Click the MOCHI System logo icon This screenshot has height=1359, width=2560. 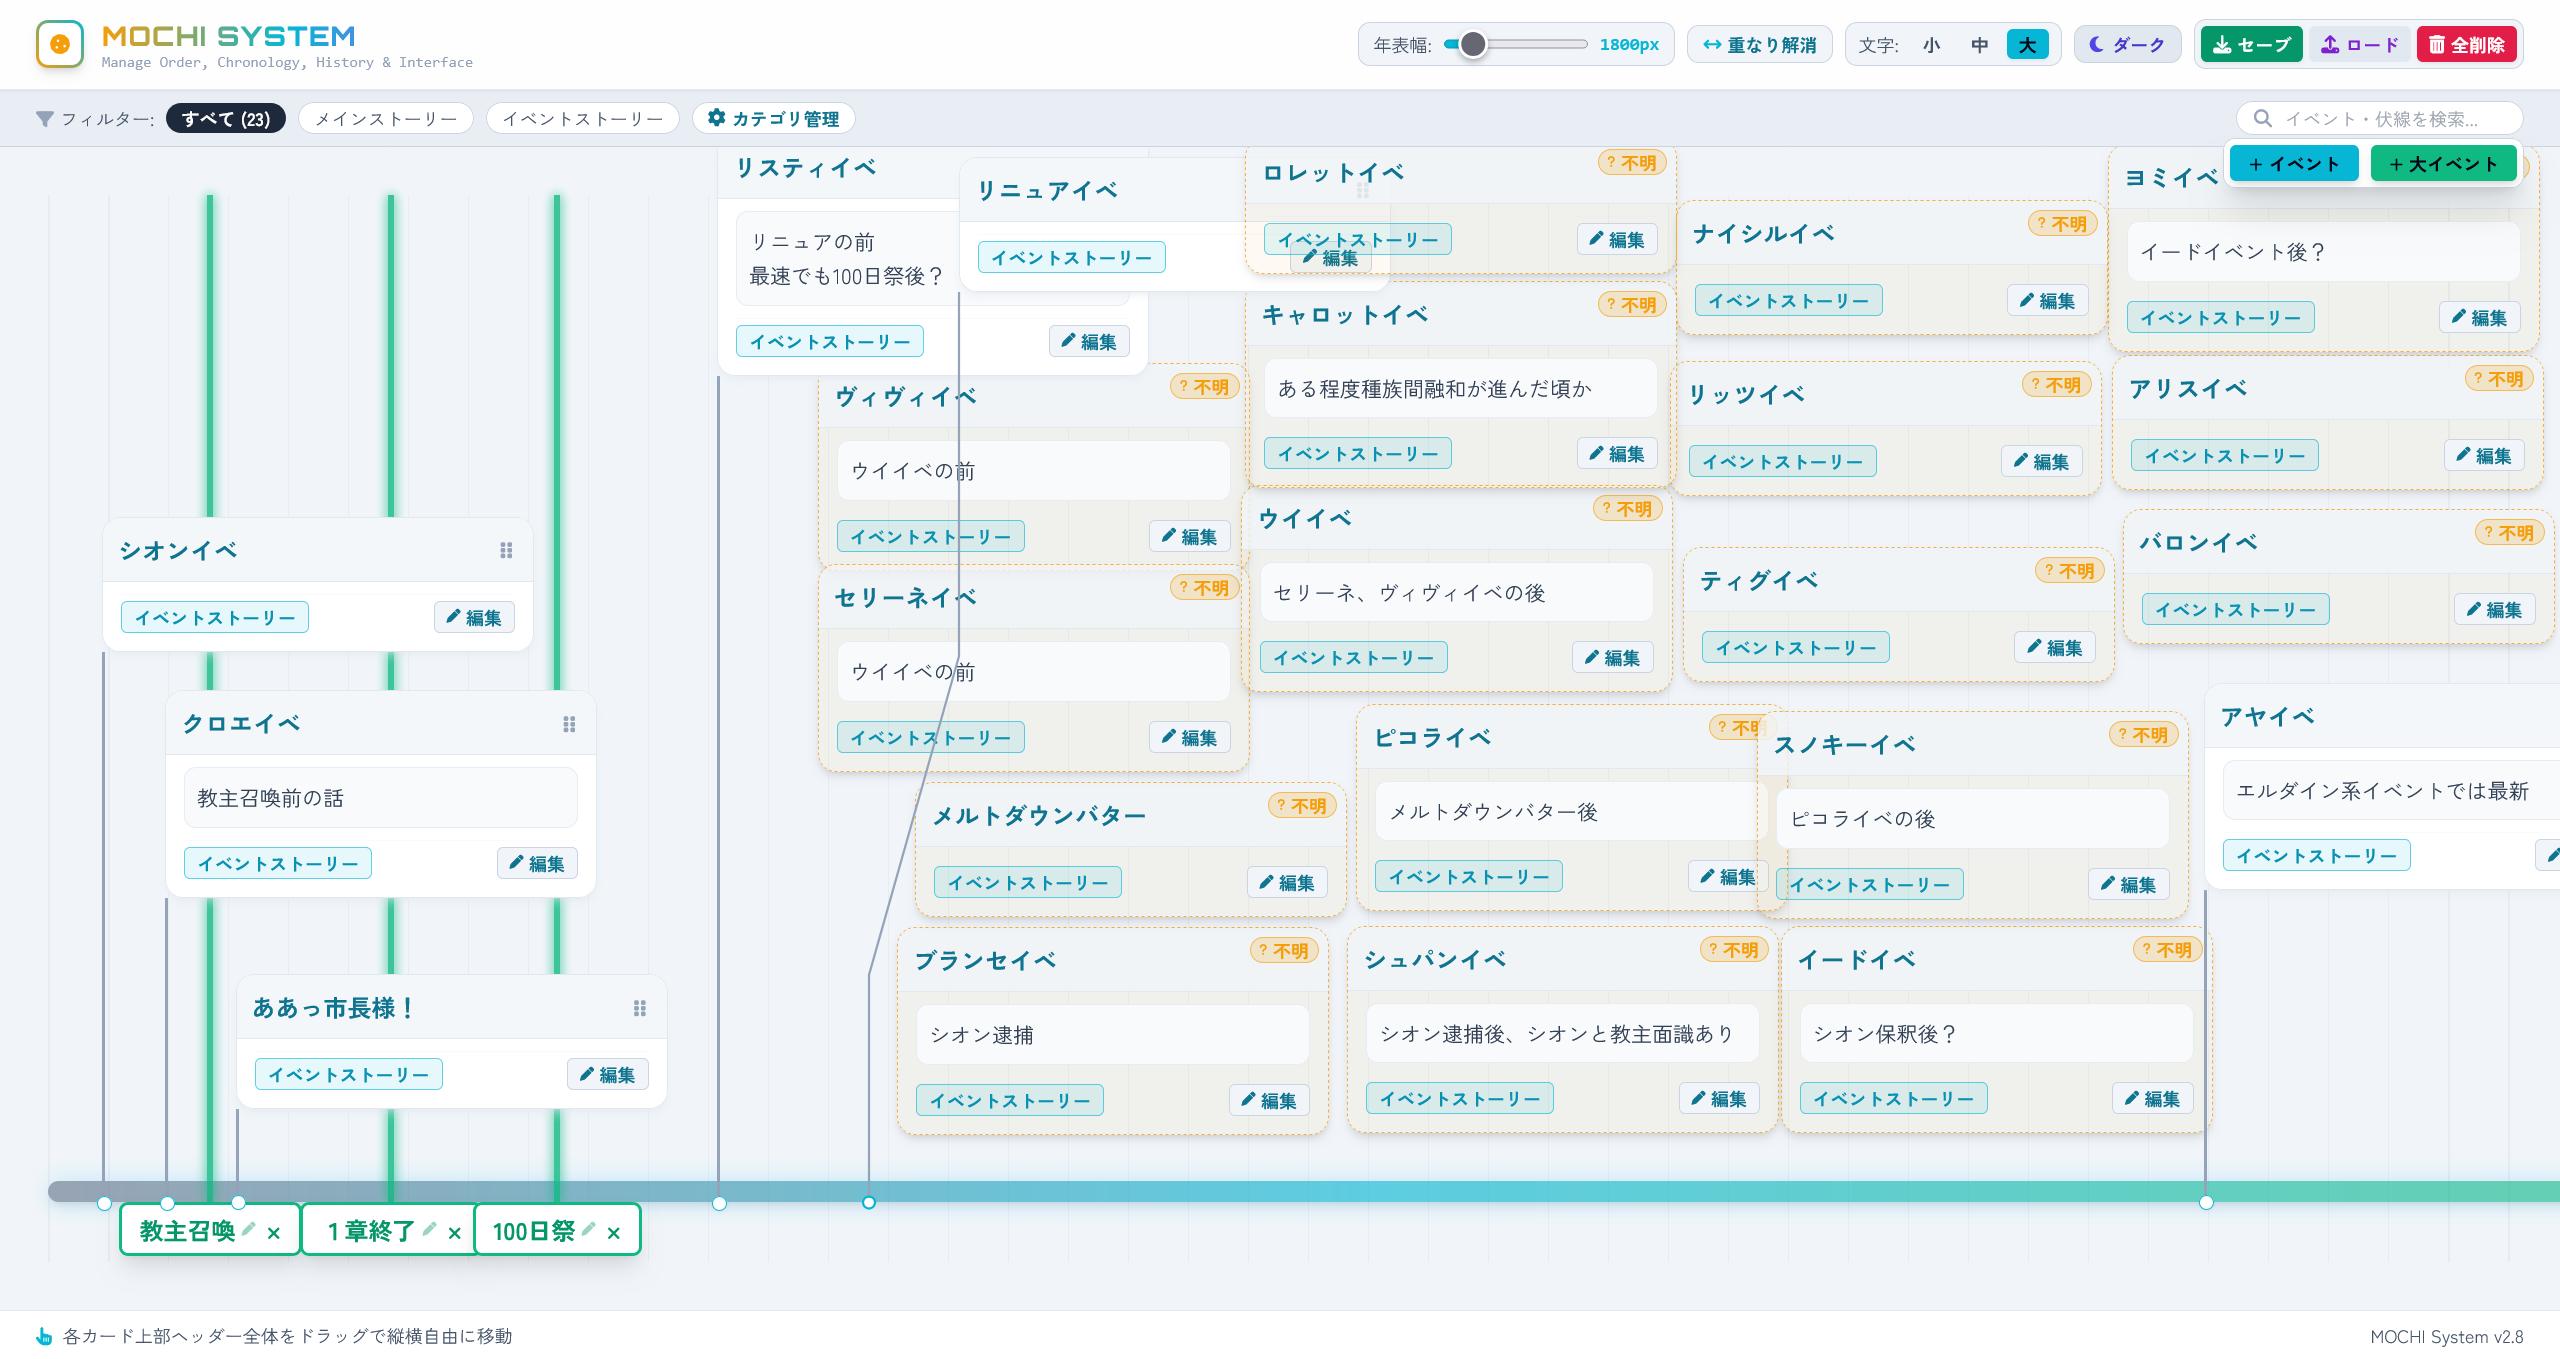pyautogui.click(x=60, y=44)
